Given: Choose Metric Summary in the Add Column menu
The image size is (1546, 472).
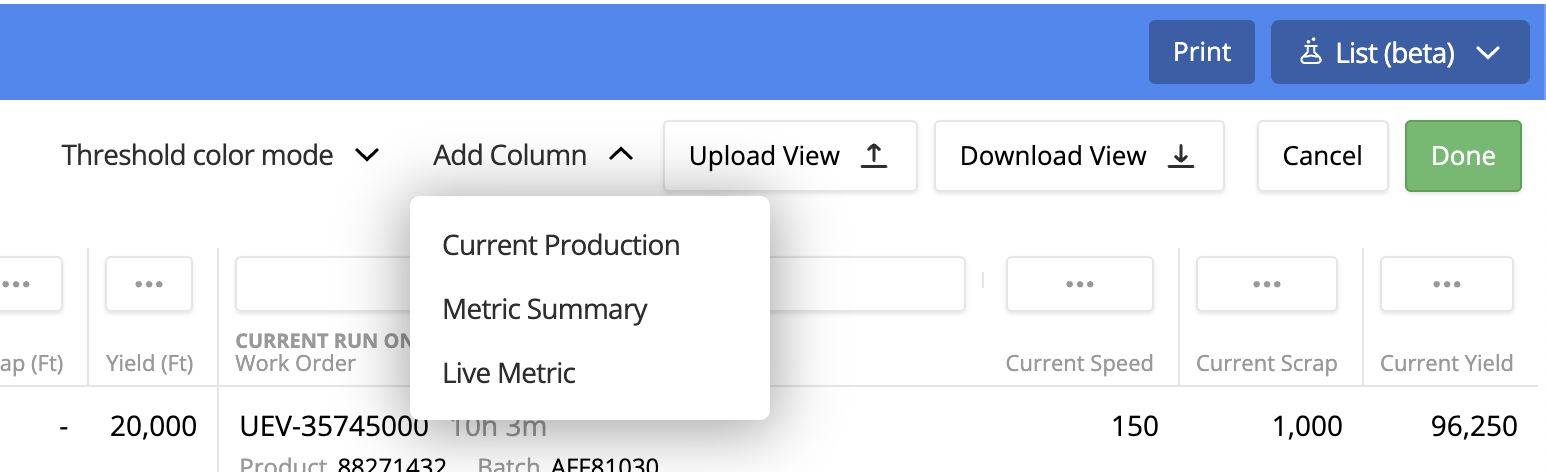Looking at the screenshot, I should coord(545,310).
